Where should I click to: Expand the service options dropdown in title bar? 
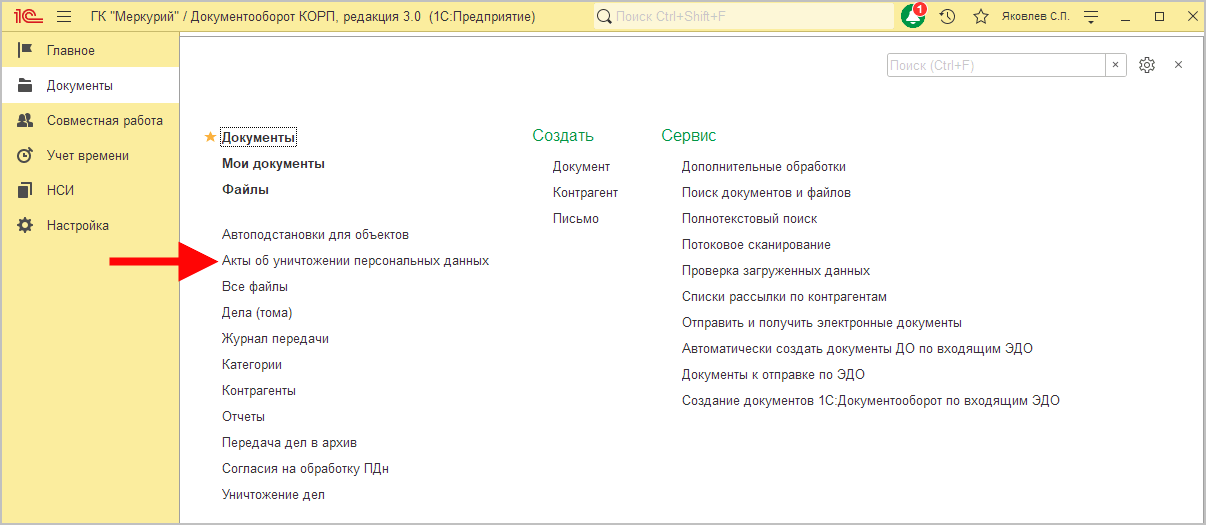(1091, 17)
